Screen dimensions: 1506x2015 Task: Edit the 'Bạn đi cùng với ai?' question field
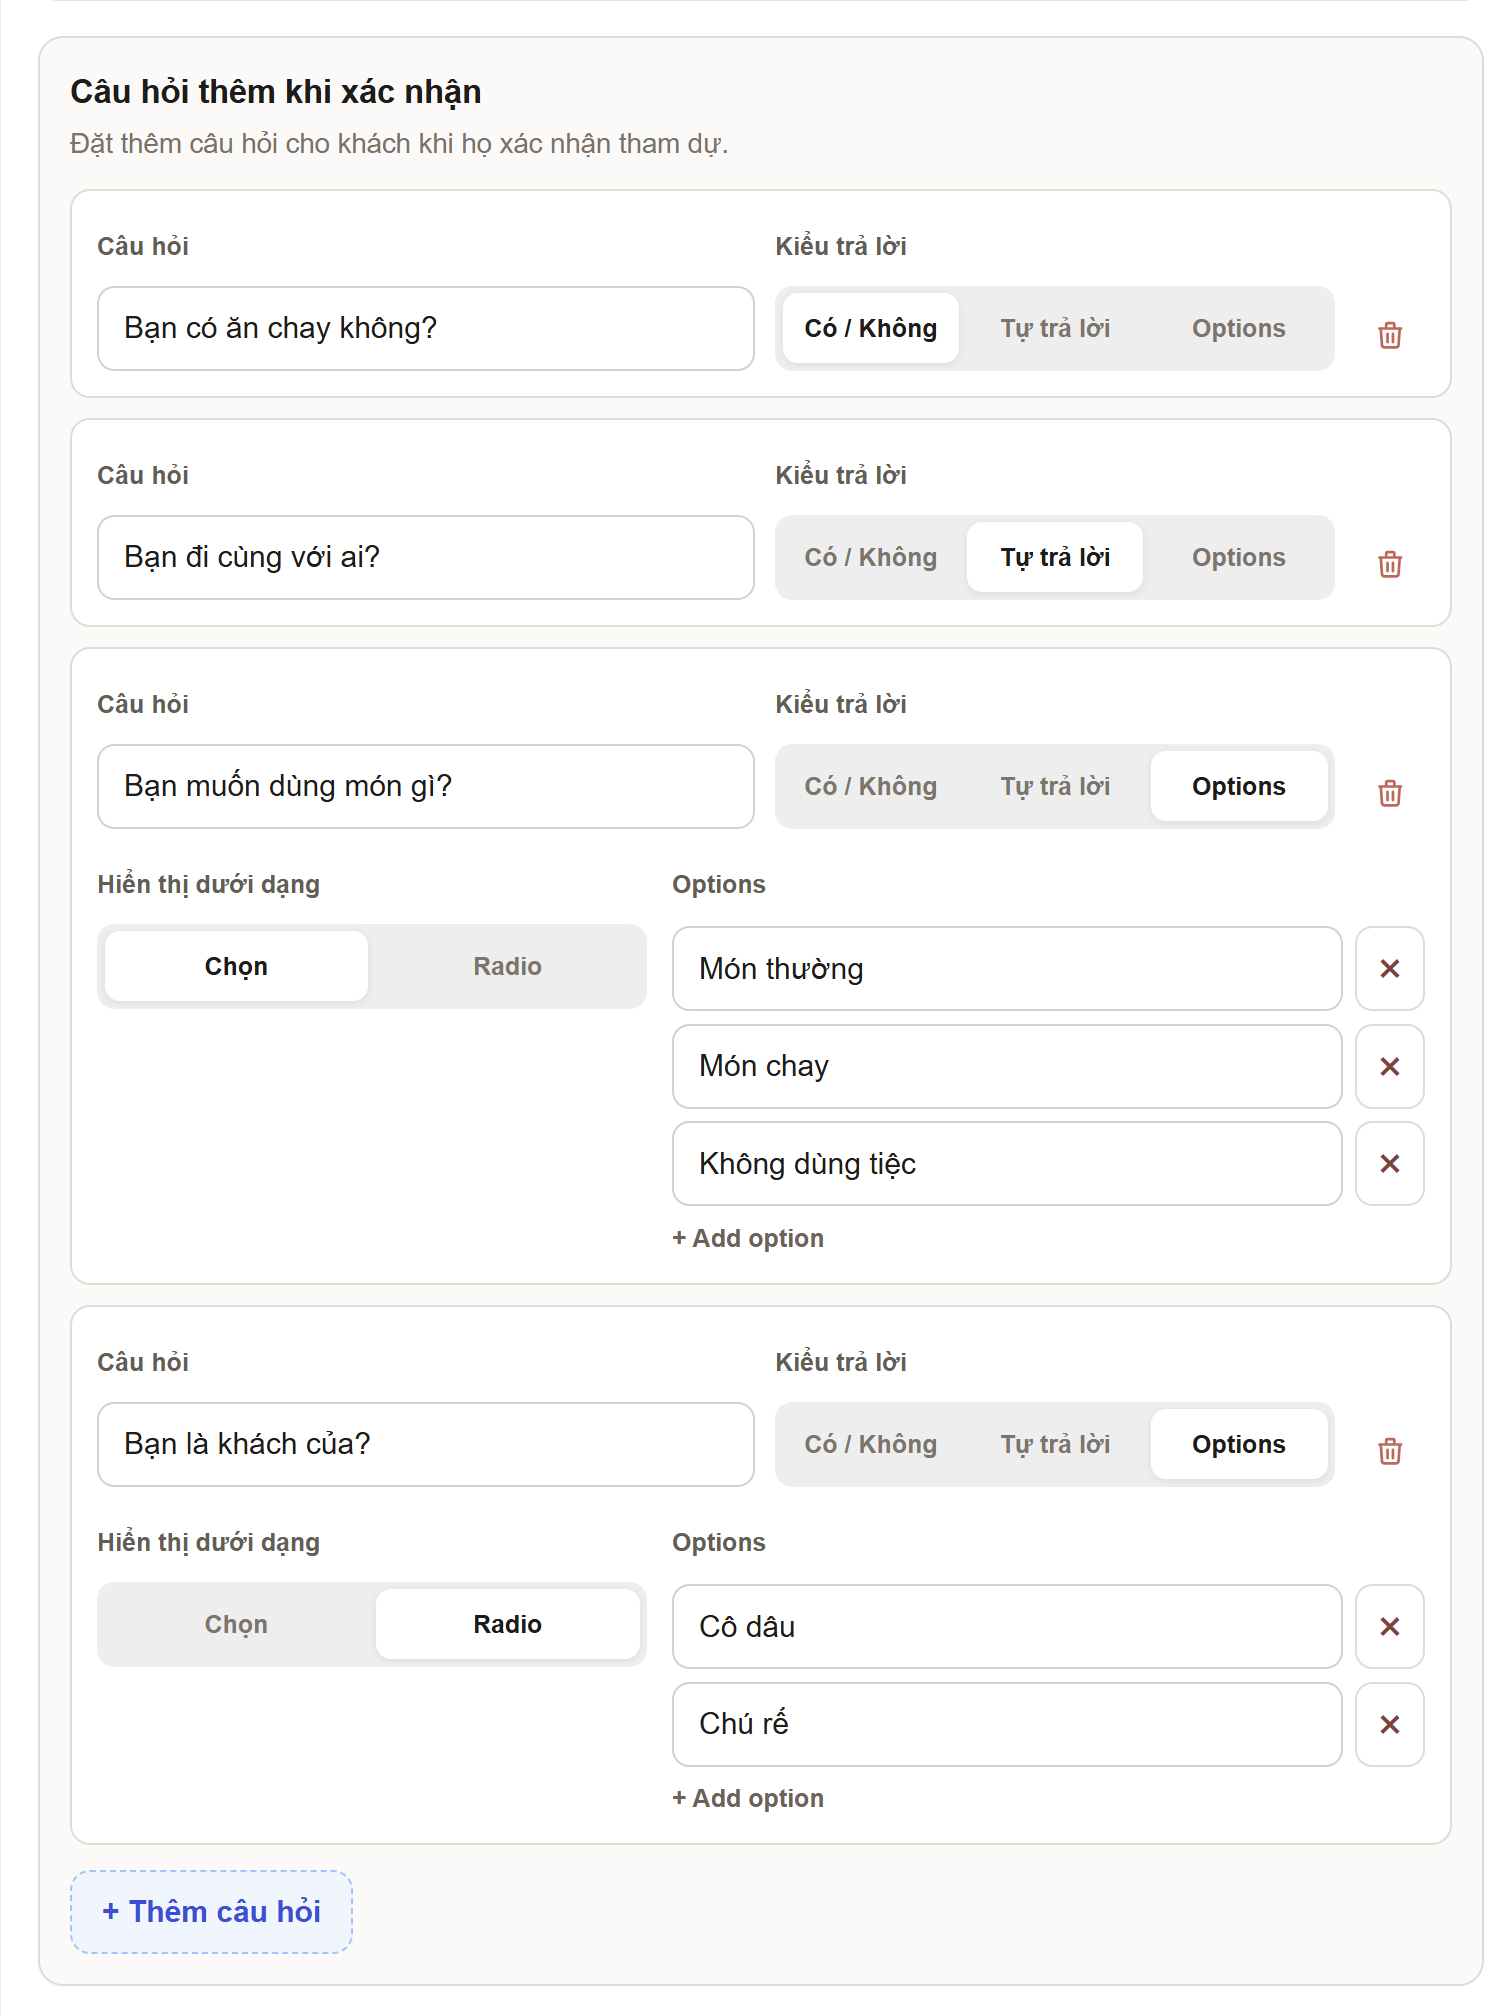click(x=426, y=557)
